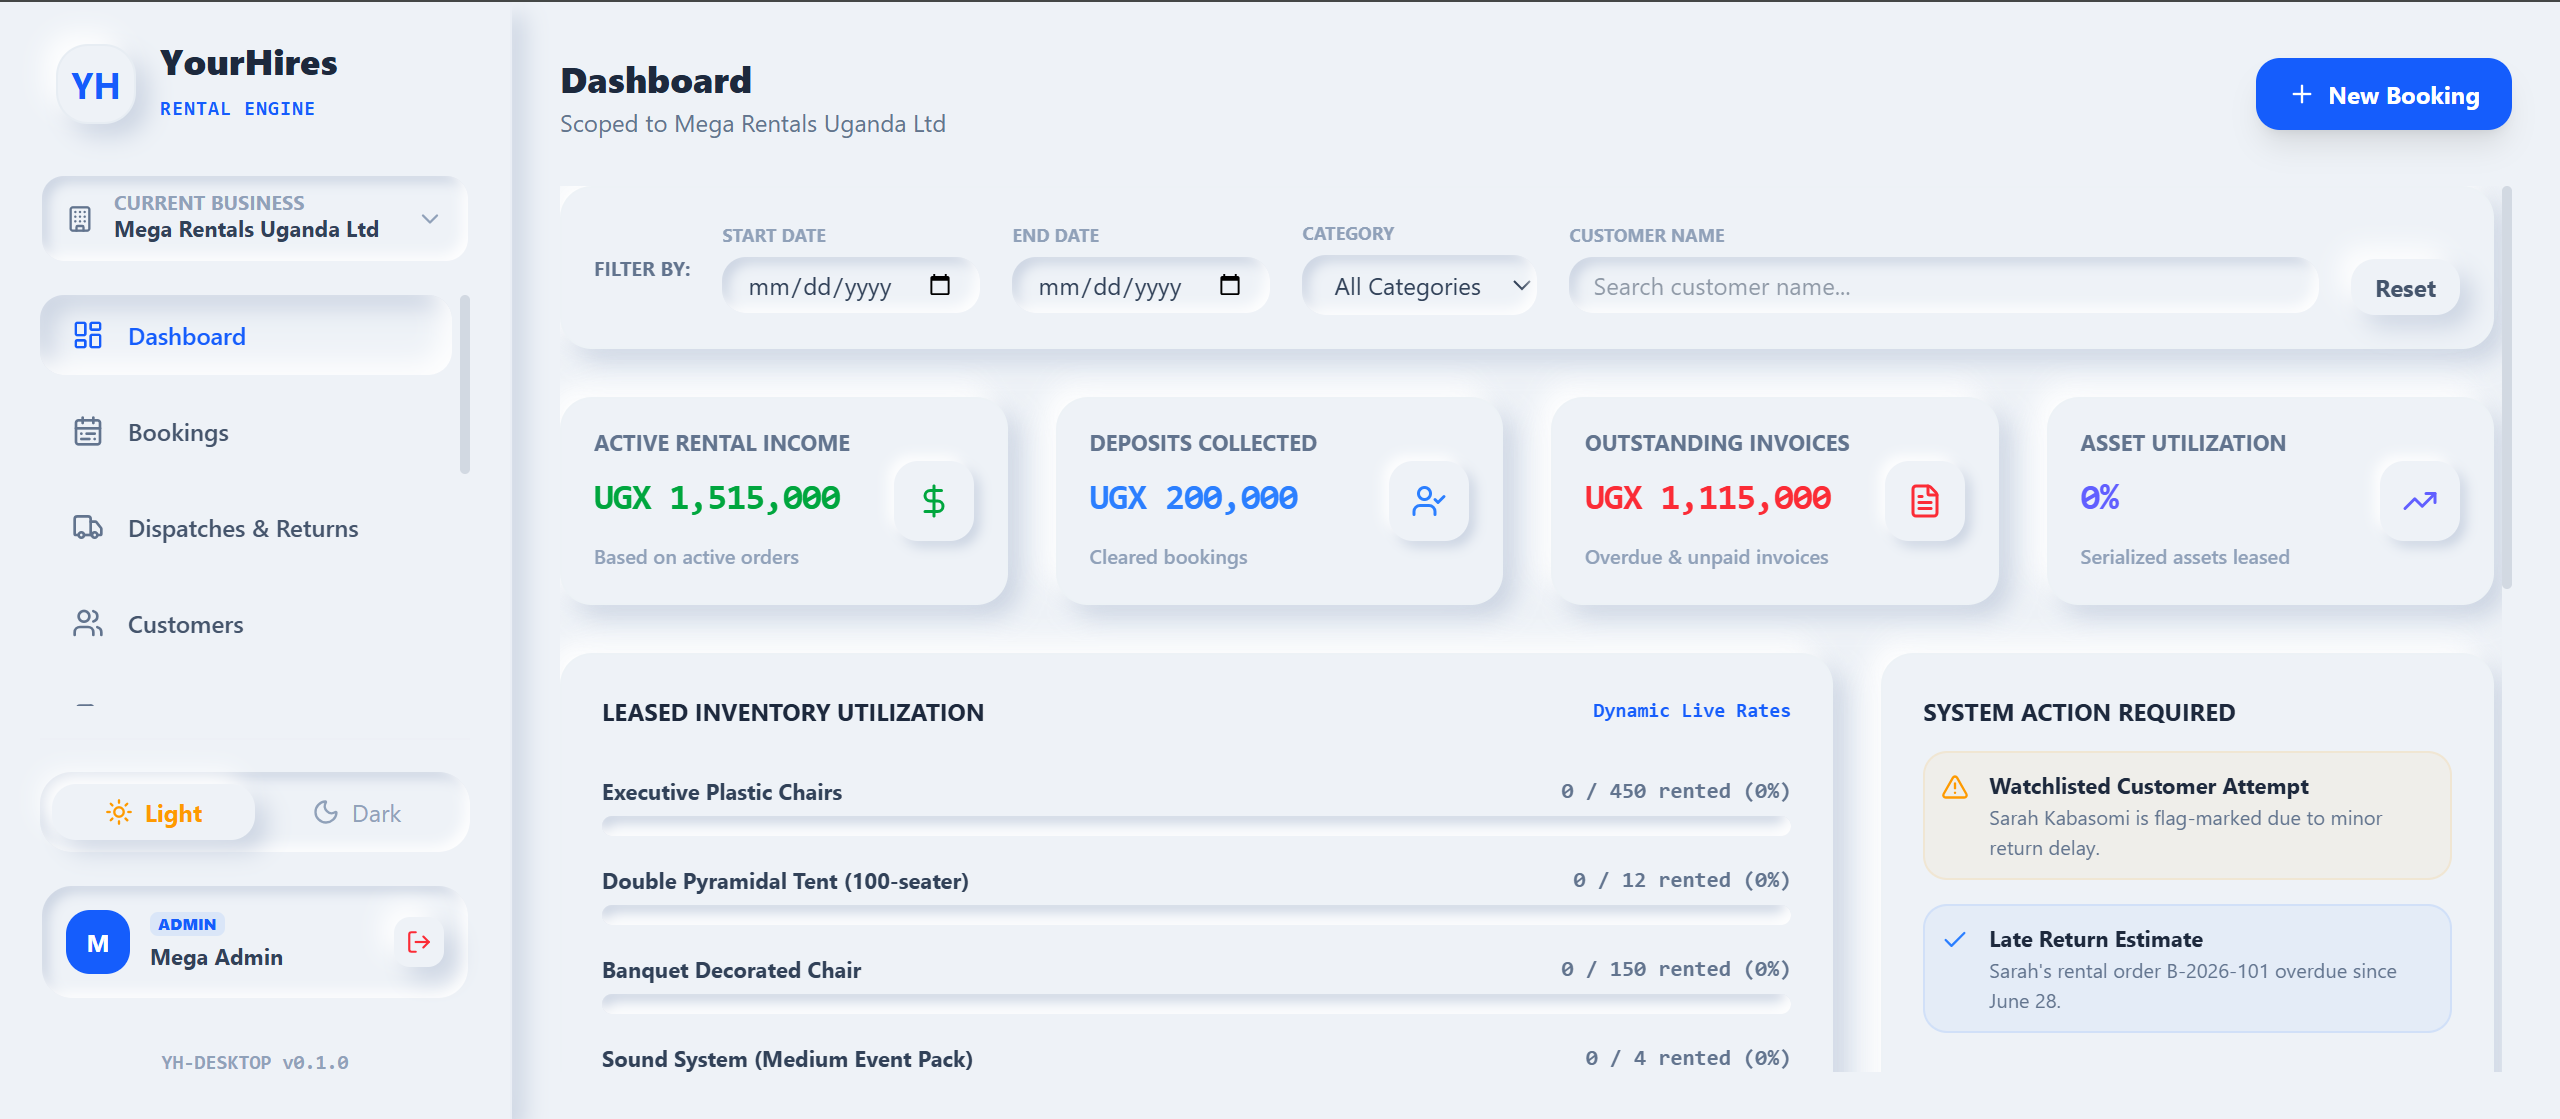The image size is (2560, 1119).
Task: Expand the Current Business chevron
Action: 430,219
